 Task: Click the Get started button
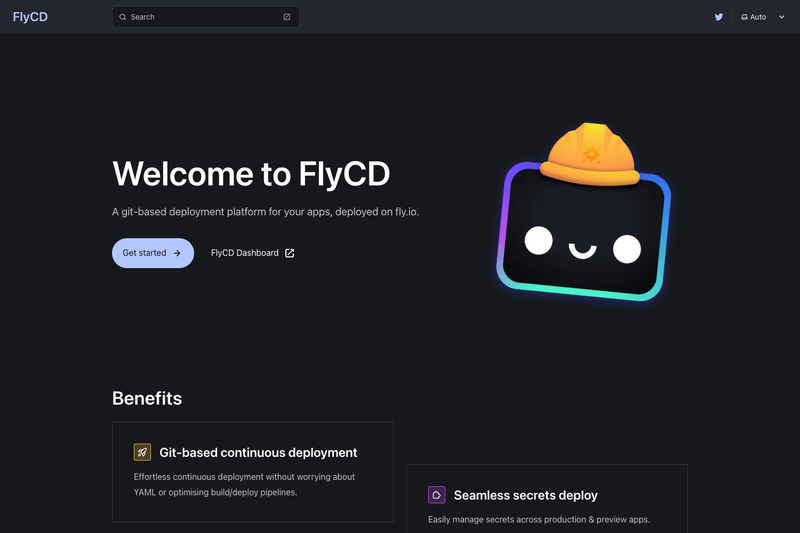coord(153,253)
